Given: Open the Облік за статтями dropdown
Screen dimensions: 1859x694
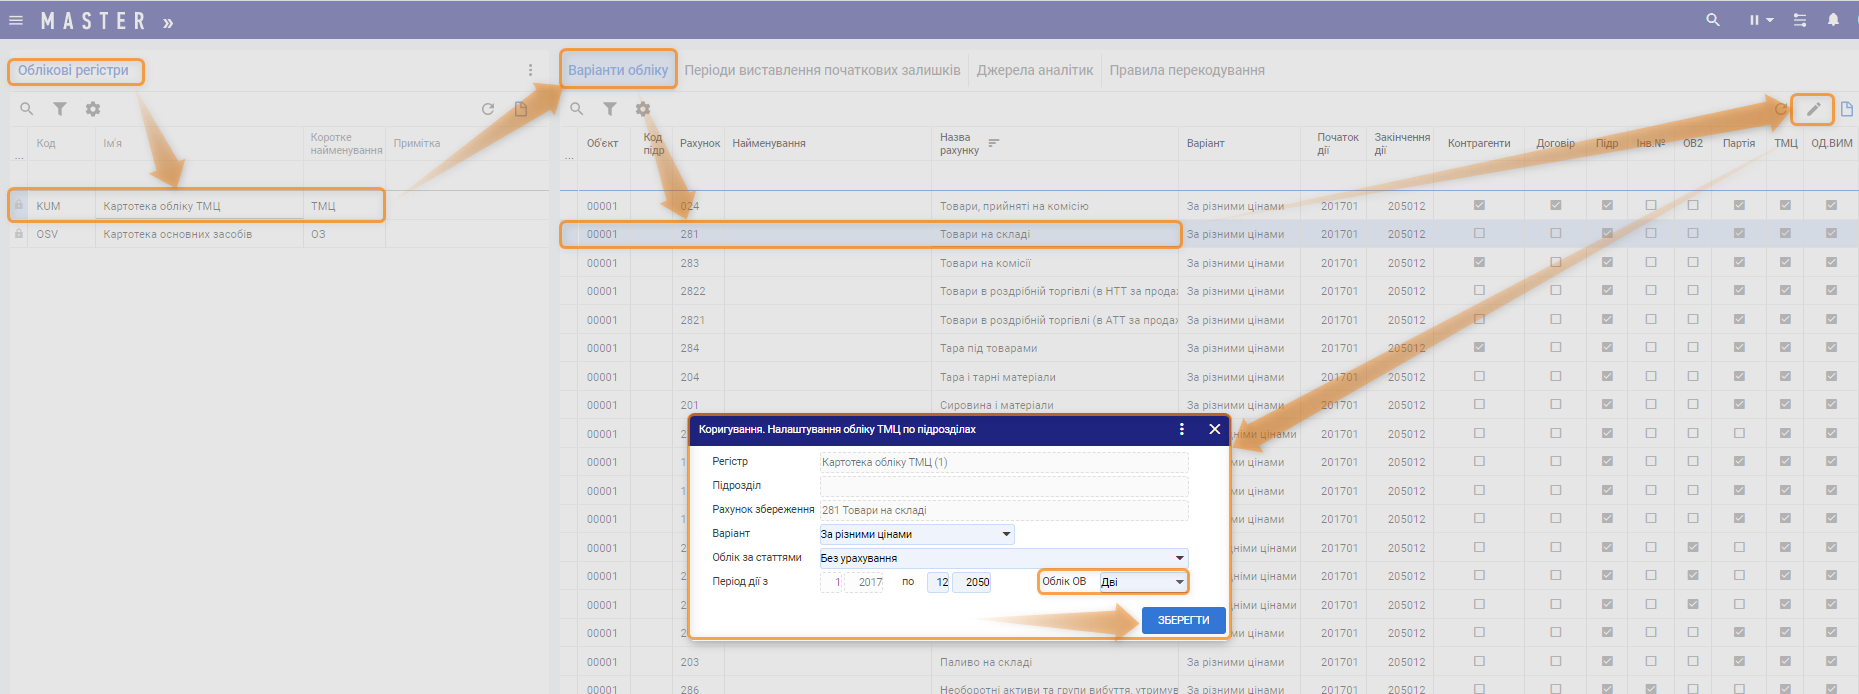Looking at the screenshot, I should tap(1180, 558).
